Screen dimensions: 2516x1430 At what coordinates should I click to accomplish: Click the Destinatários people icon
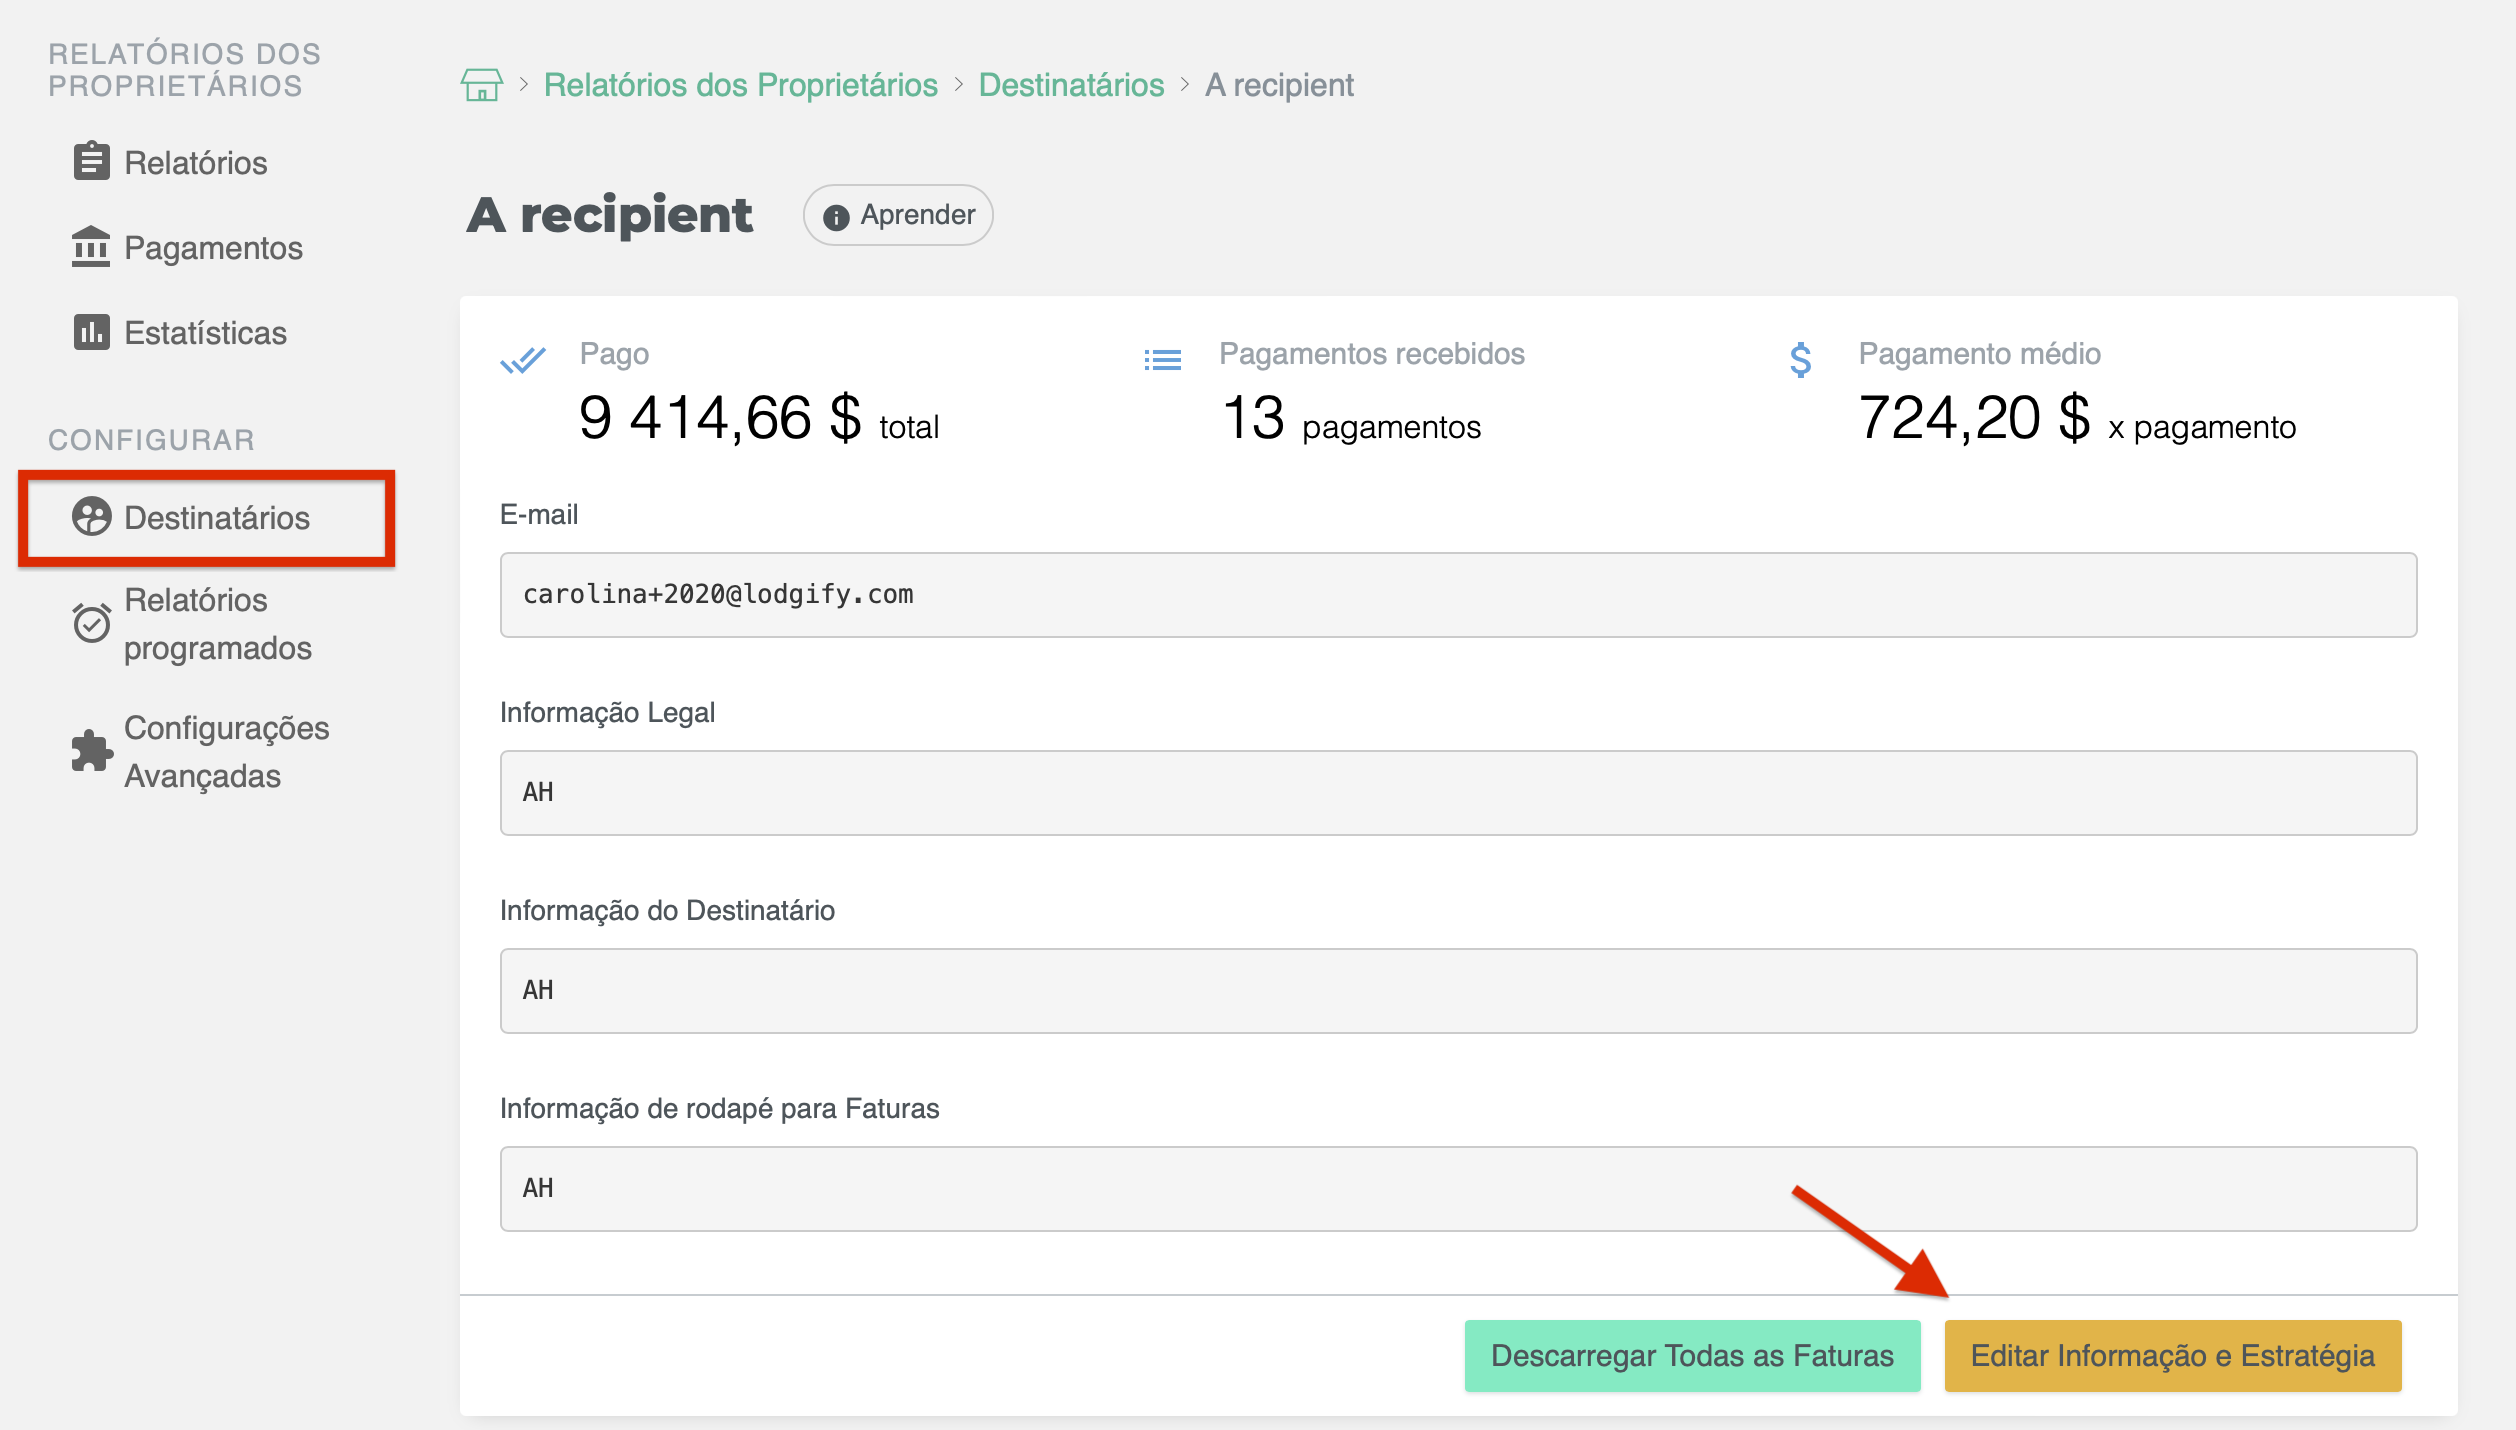(x=91, y=517)
